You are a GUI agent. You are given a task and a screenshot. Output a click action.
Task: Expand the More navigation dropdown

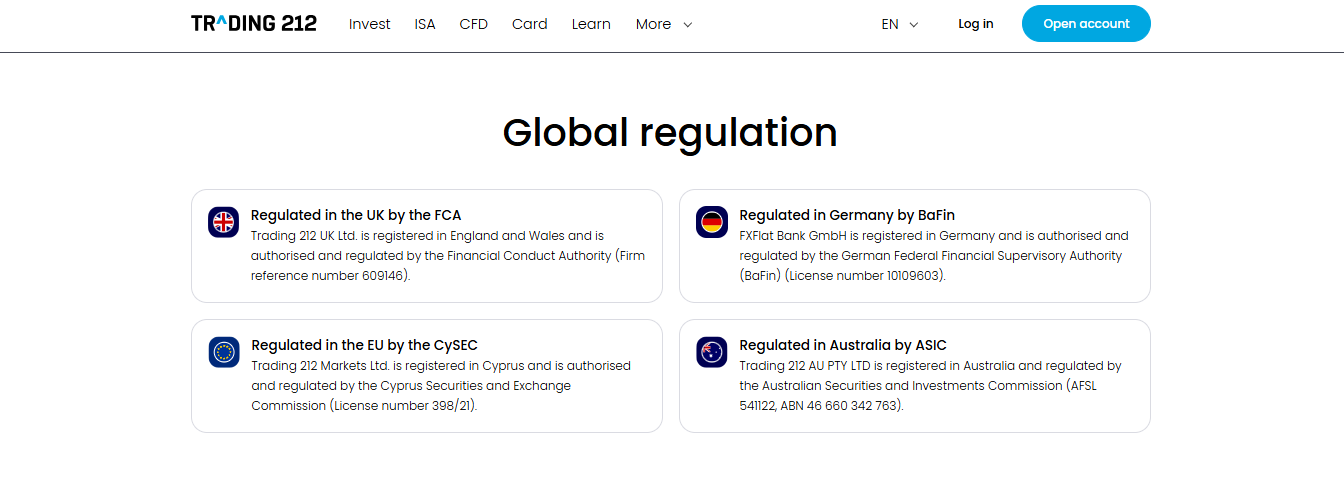[x=664, y=24]
